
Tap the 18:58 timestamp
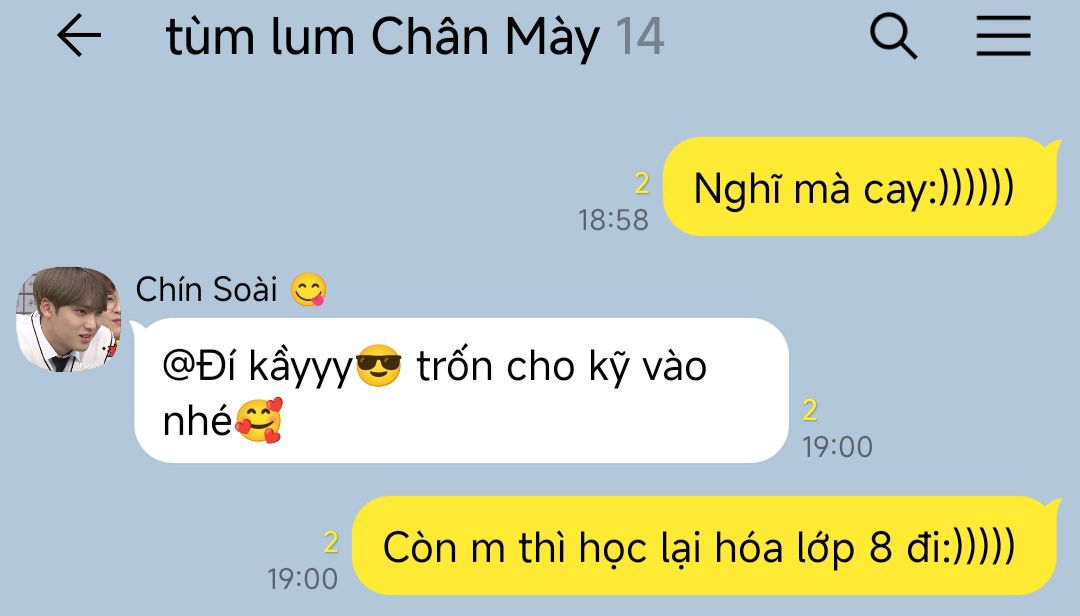613,220
